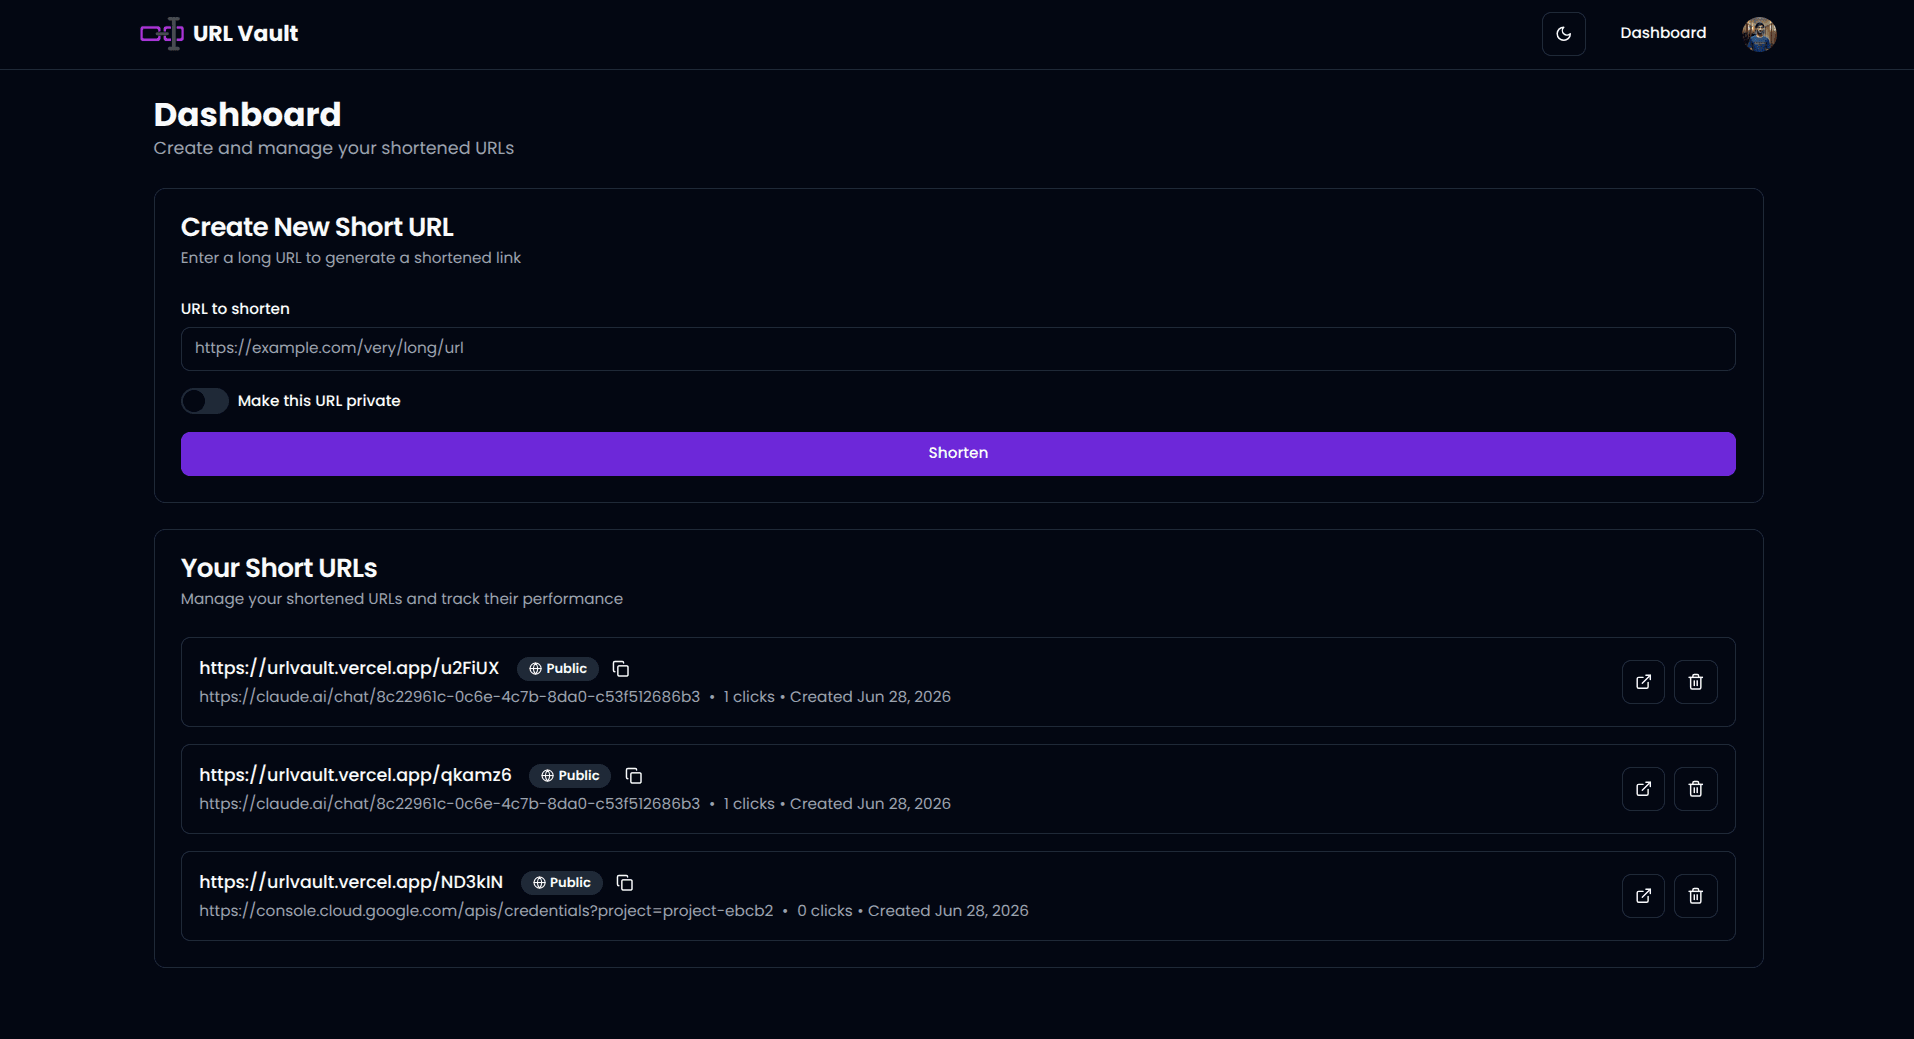Click the 'Create New Short URL' heading
1914x1039 pixels.
[x=317, y=227]
